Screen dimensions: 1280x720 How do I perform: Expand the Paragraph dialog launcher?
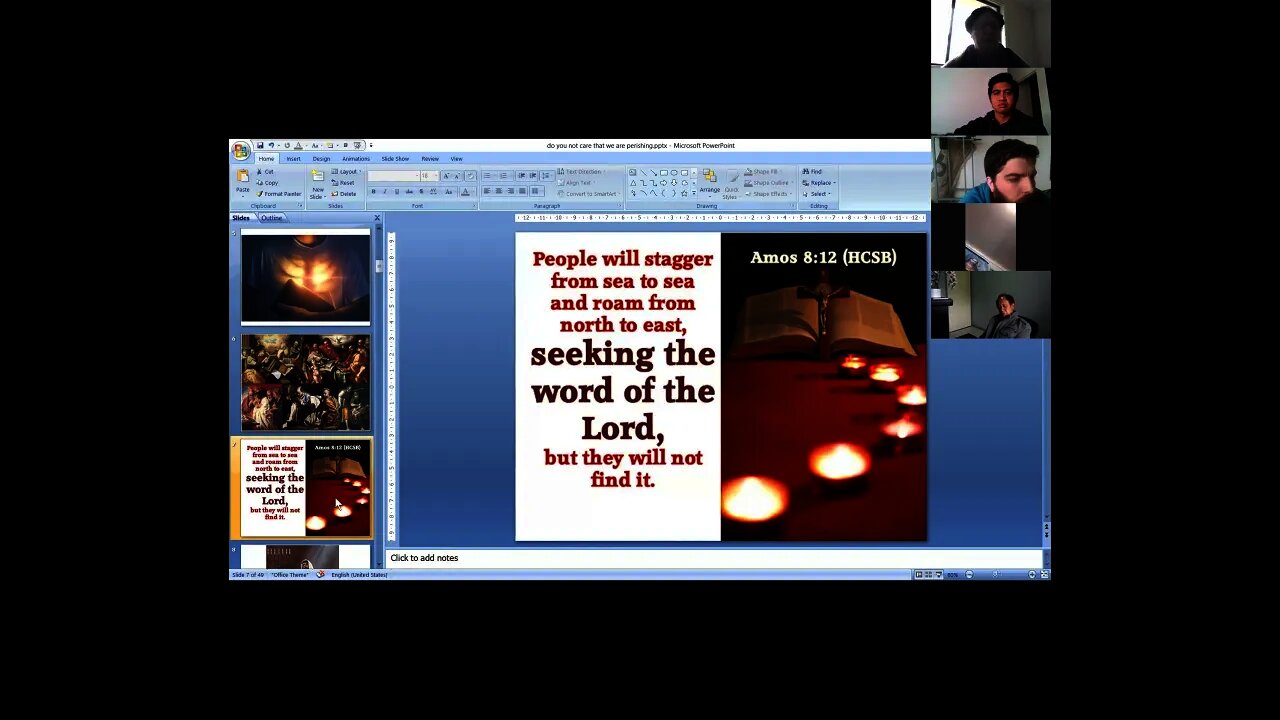(x=620, y=206)
